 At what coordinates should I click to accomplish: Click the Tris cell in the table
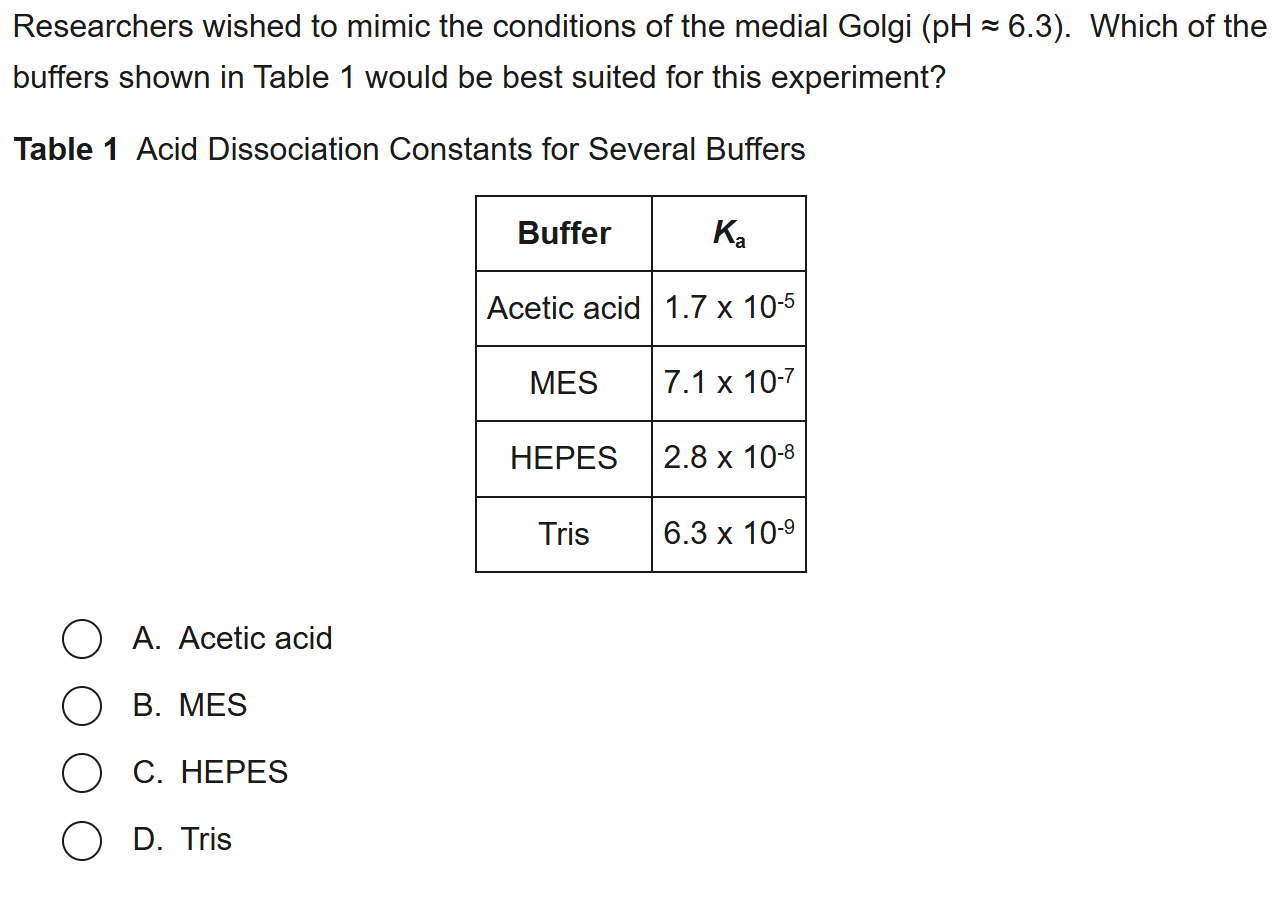tap(564, 535)
